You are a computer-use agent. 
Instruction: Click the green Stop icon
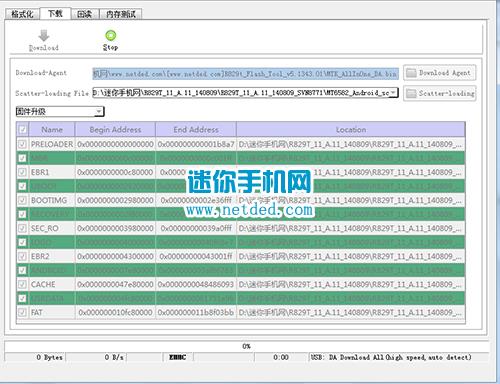pos(110,35)
